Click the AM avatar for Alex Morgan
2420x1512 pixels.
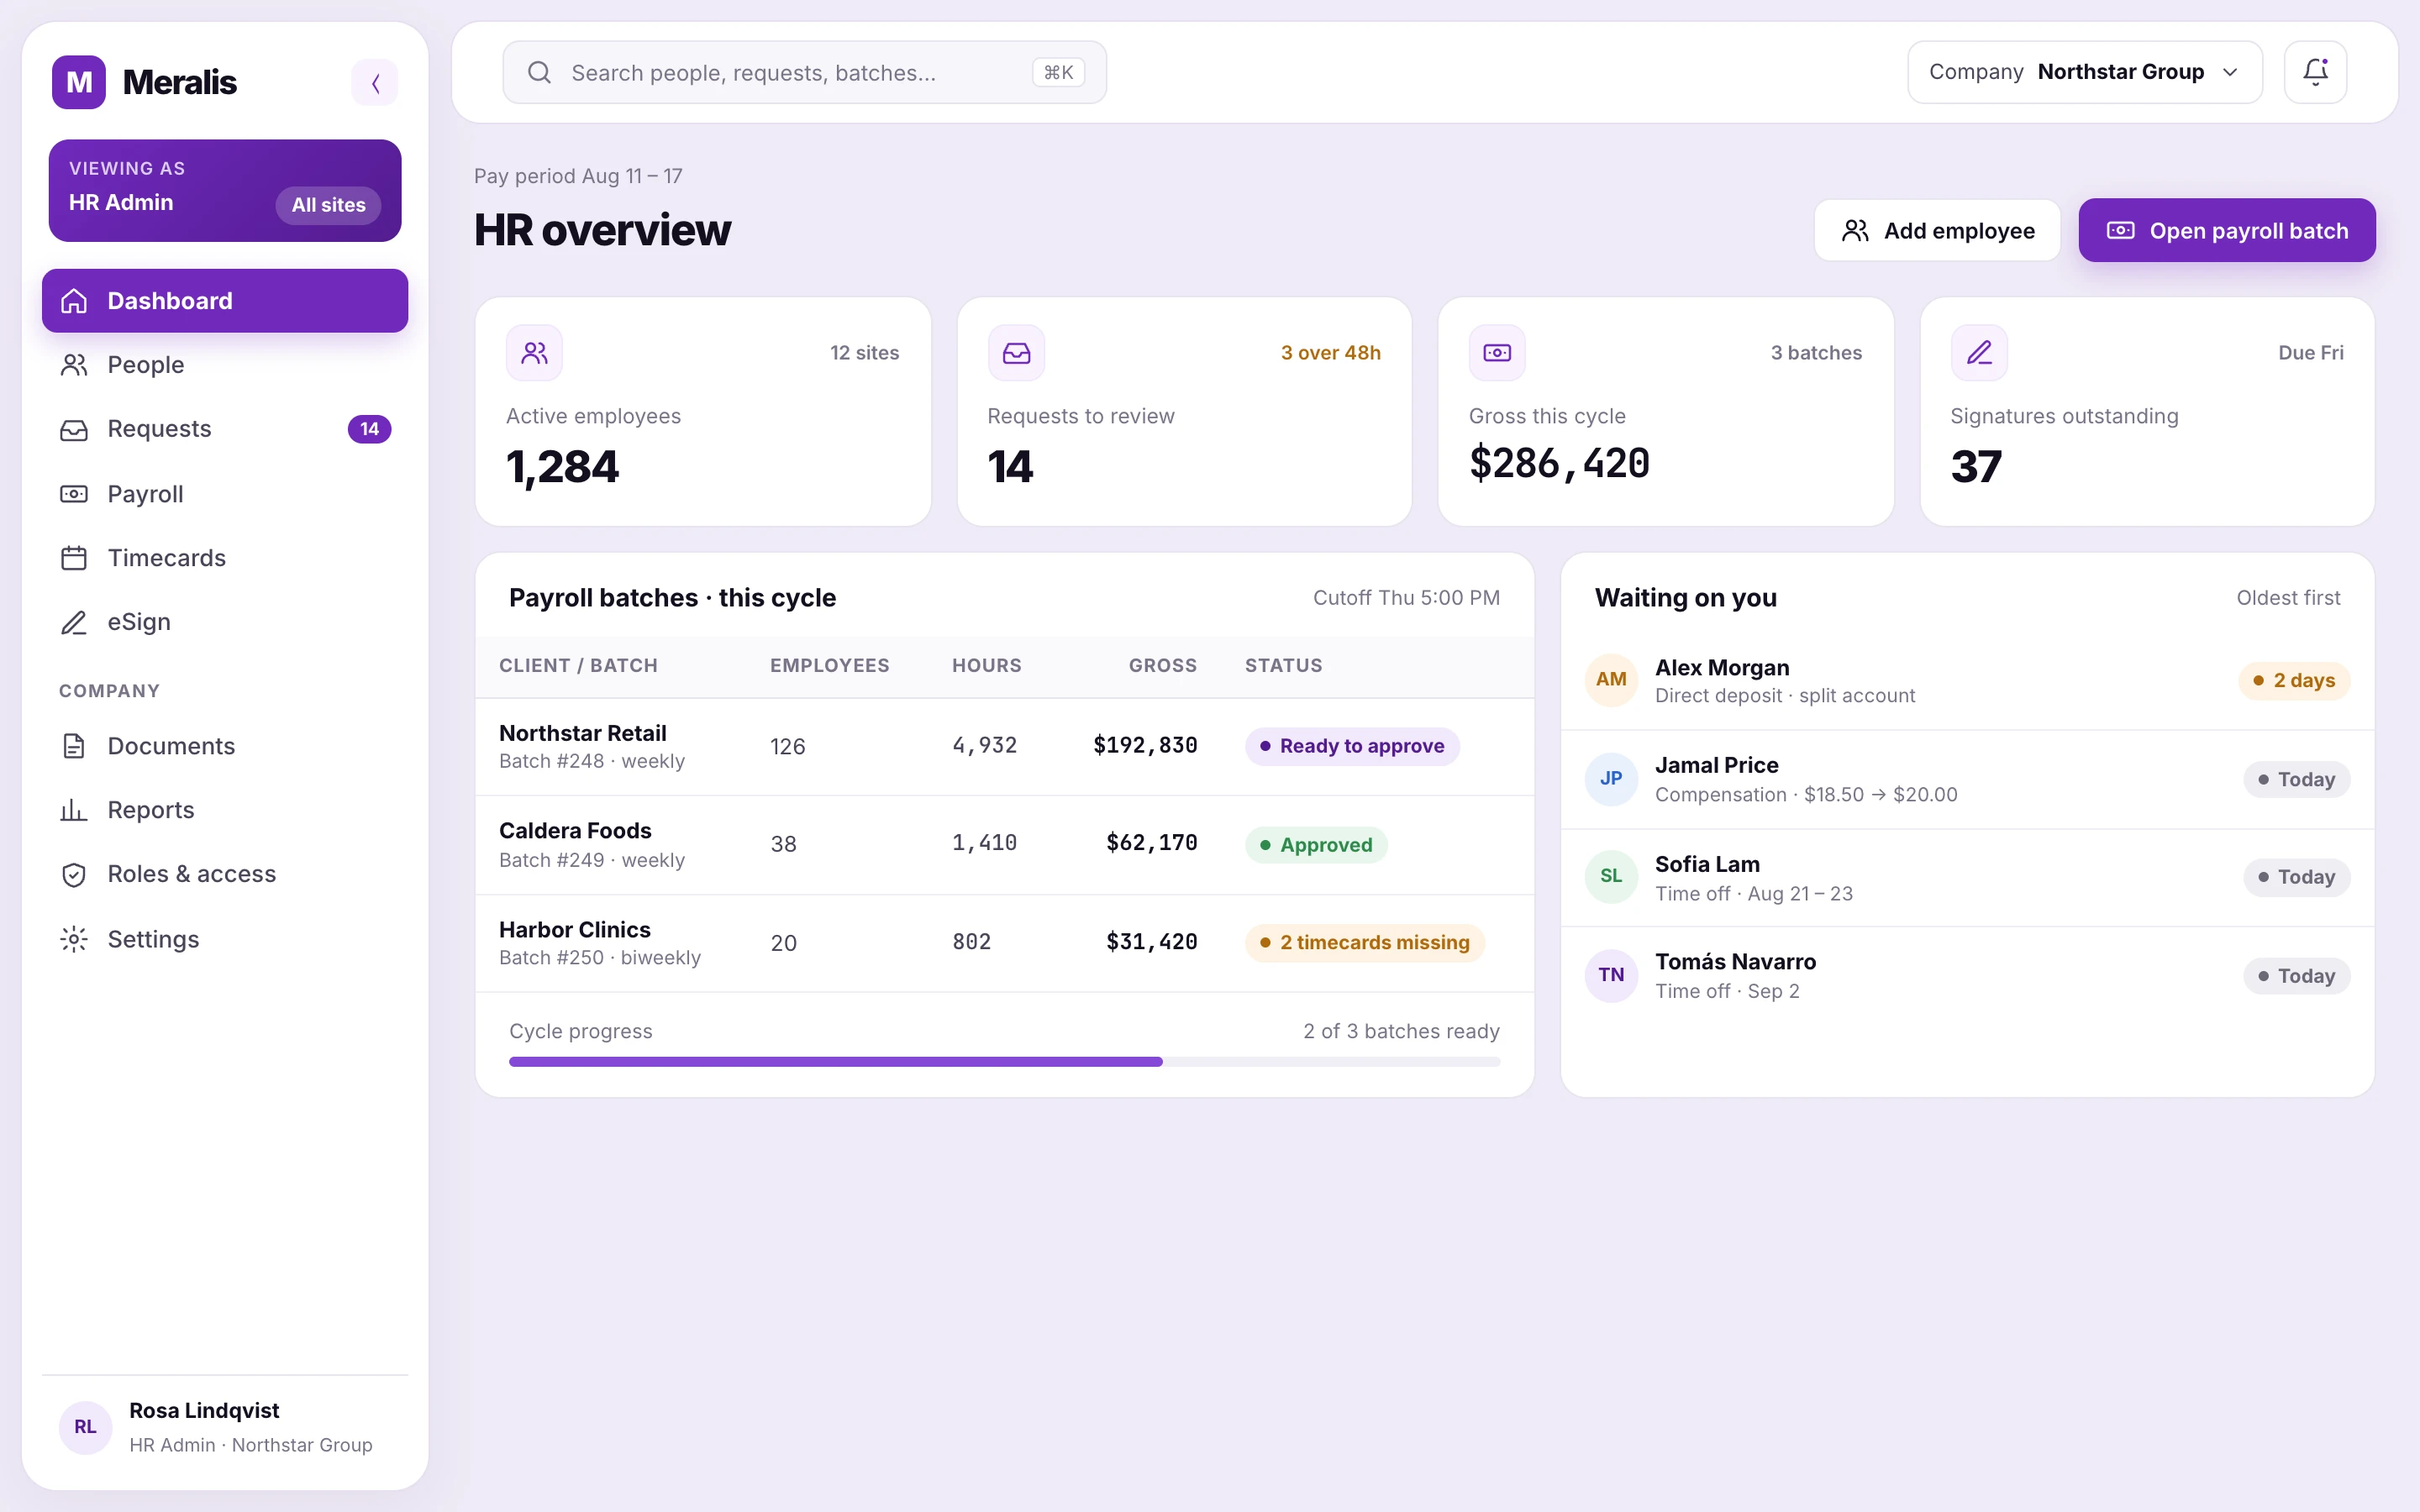1611,680
